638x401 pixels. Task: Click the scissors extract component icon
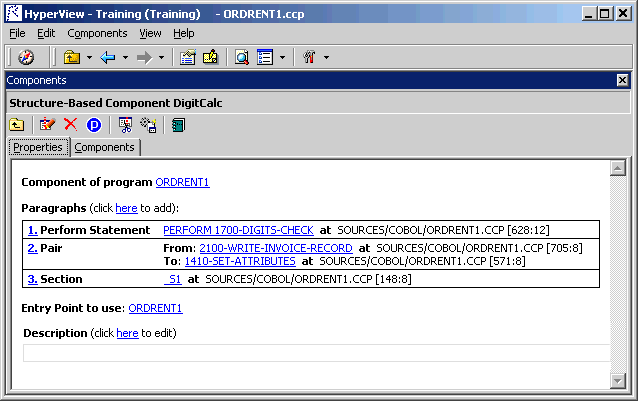126,125
